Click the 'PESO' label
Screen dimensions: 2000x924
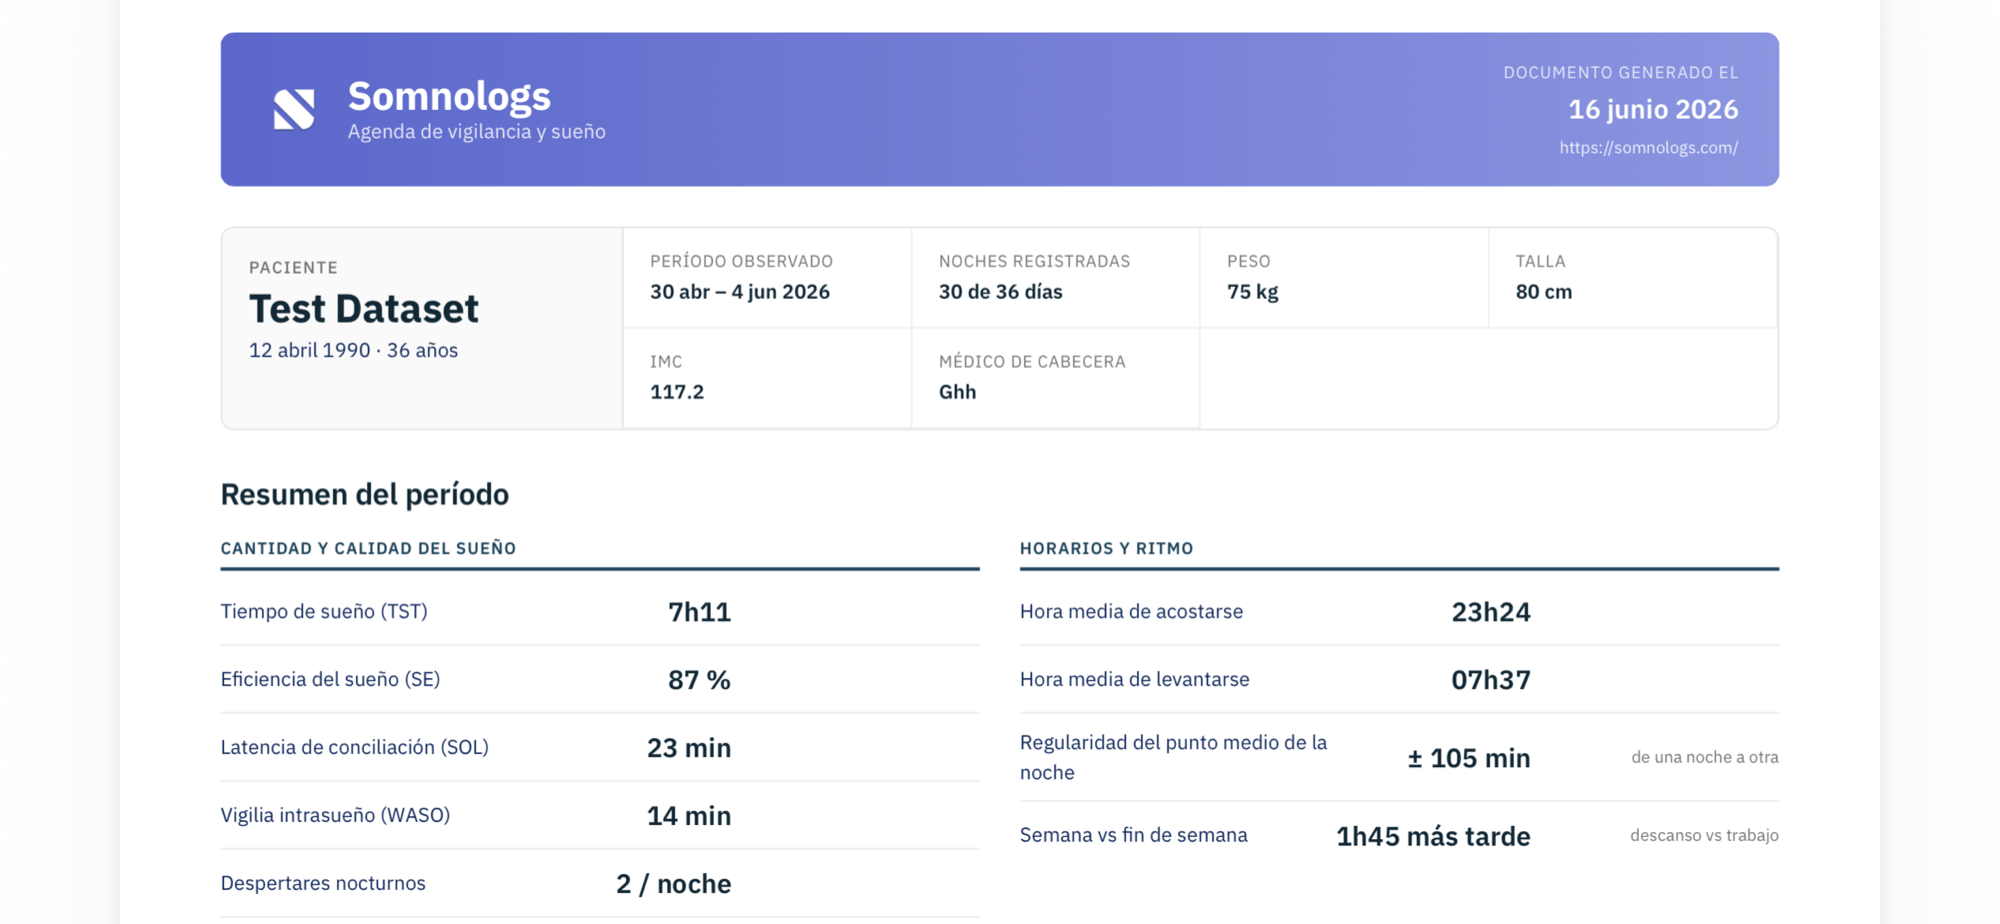pyautogui.click(x=1248, y=261)
